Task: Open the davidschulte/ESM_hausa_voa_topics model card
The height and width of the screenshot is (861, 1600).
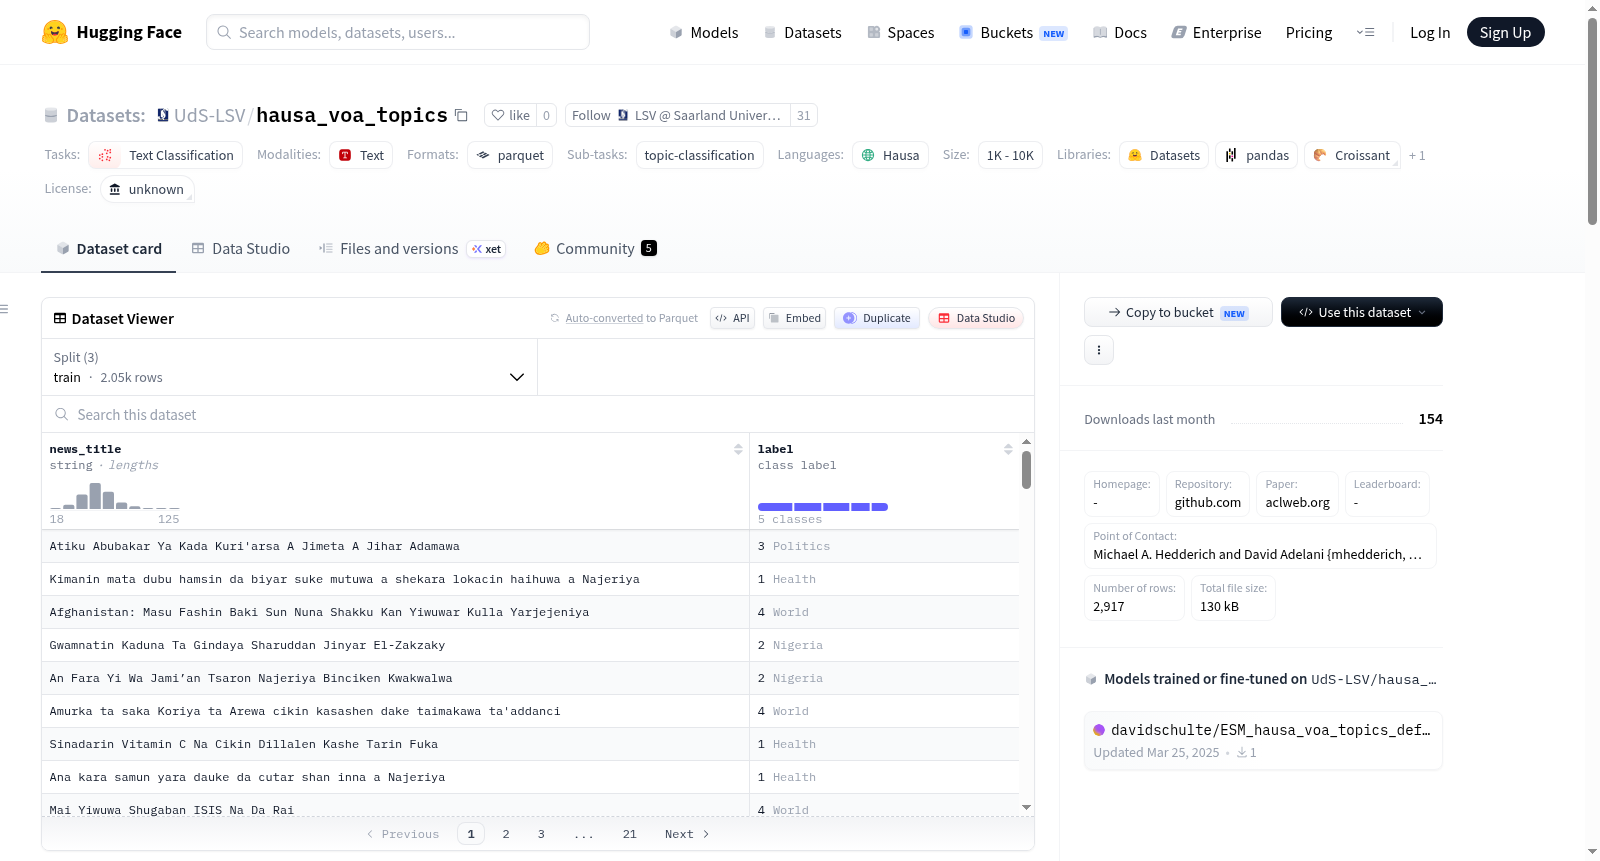Action: tap(1262, 740)
